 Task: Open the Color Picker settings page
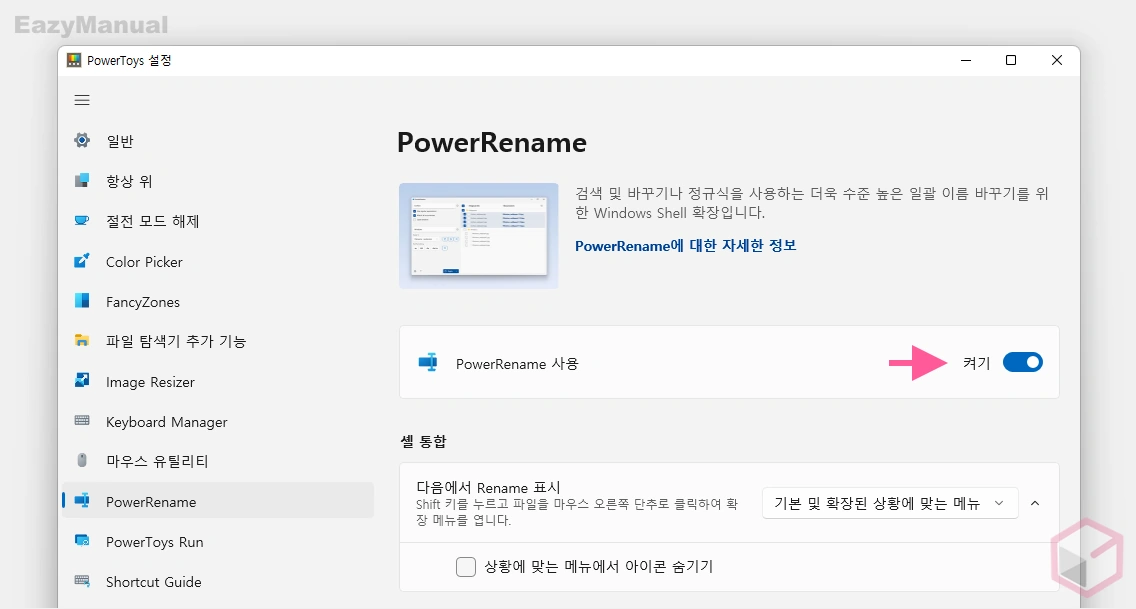pyautogui.click(x=218, y=261)
